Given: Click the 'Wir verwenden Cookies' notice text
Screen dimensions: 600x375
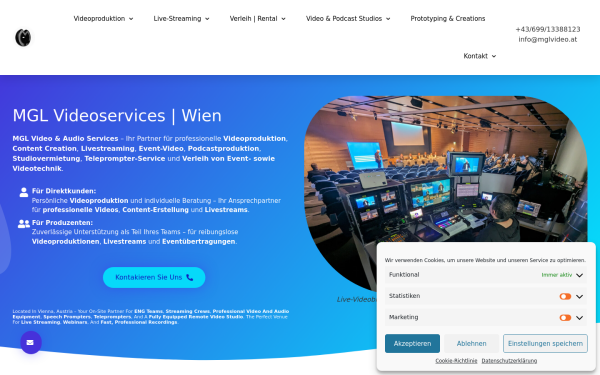Looking at the screenshot, I should [485, 260].
